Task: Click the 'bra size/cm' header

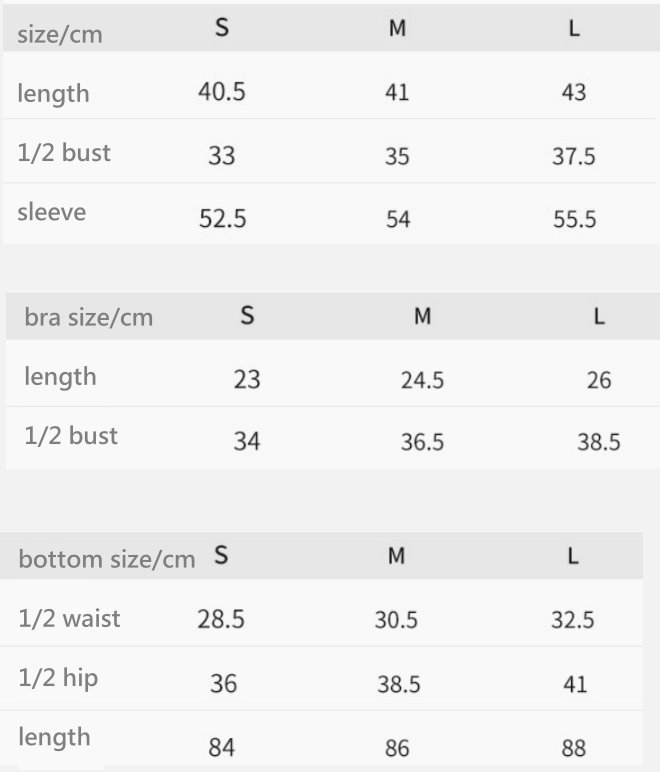Action: tap(89, 317)
